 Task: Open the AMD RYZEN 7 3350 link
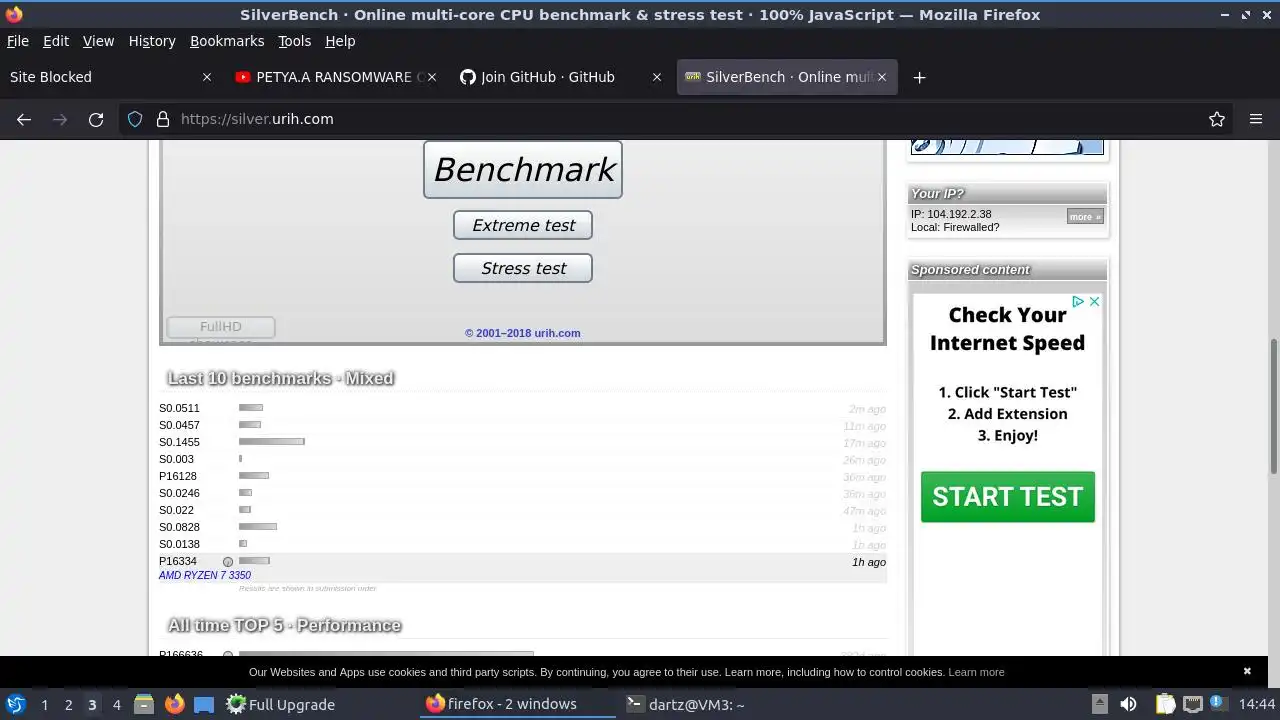click(205, 576)
